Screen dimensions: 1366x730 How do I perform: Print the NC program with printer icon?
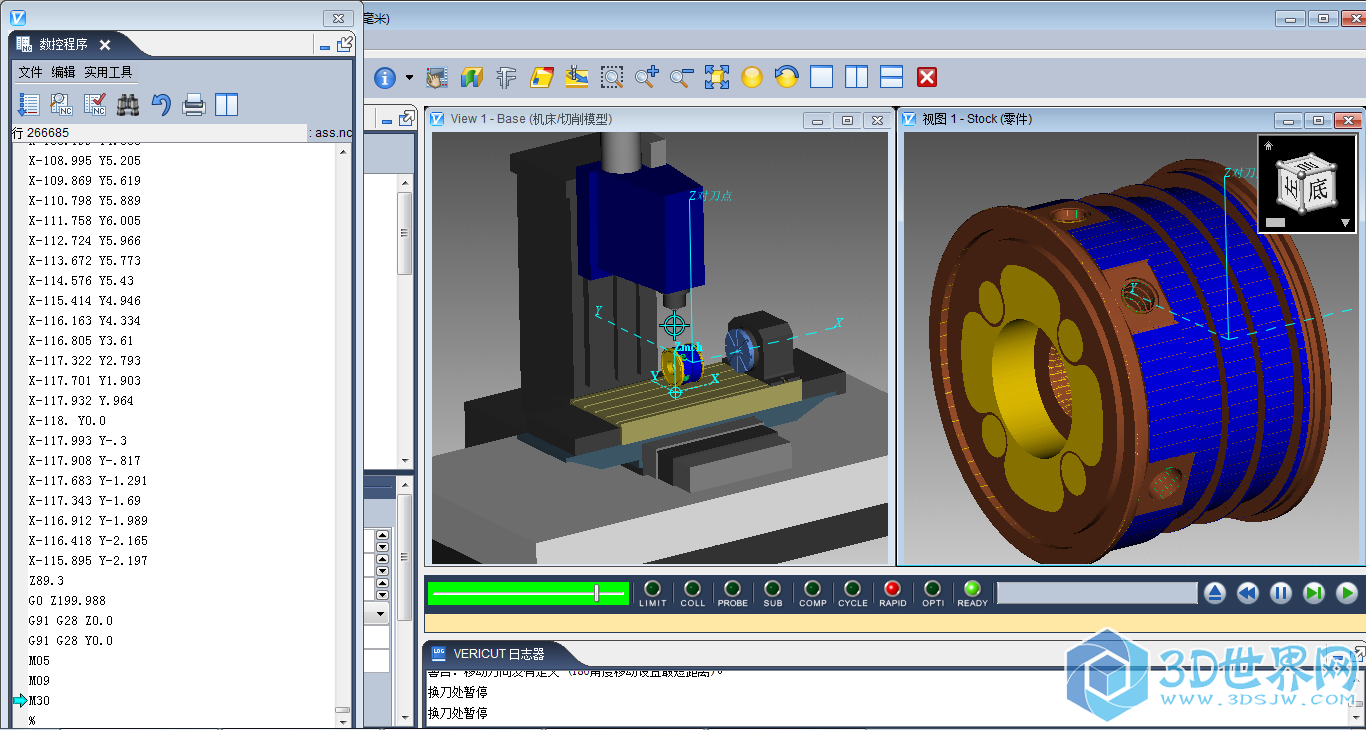point(194,104)
